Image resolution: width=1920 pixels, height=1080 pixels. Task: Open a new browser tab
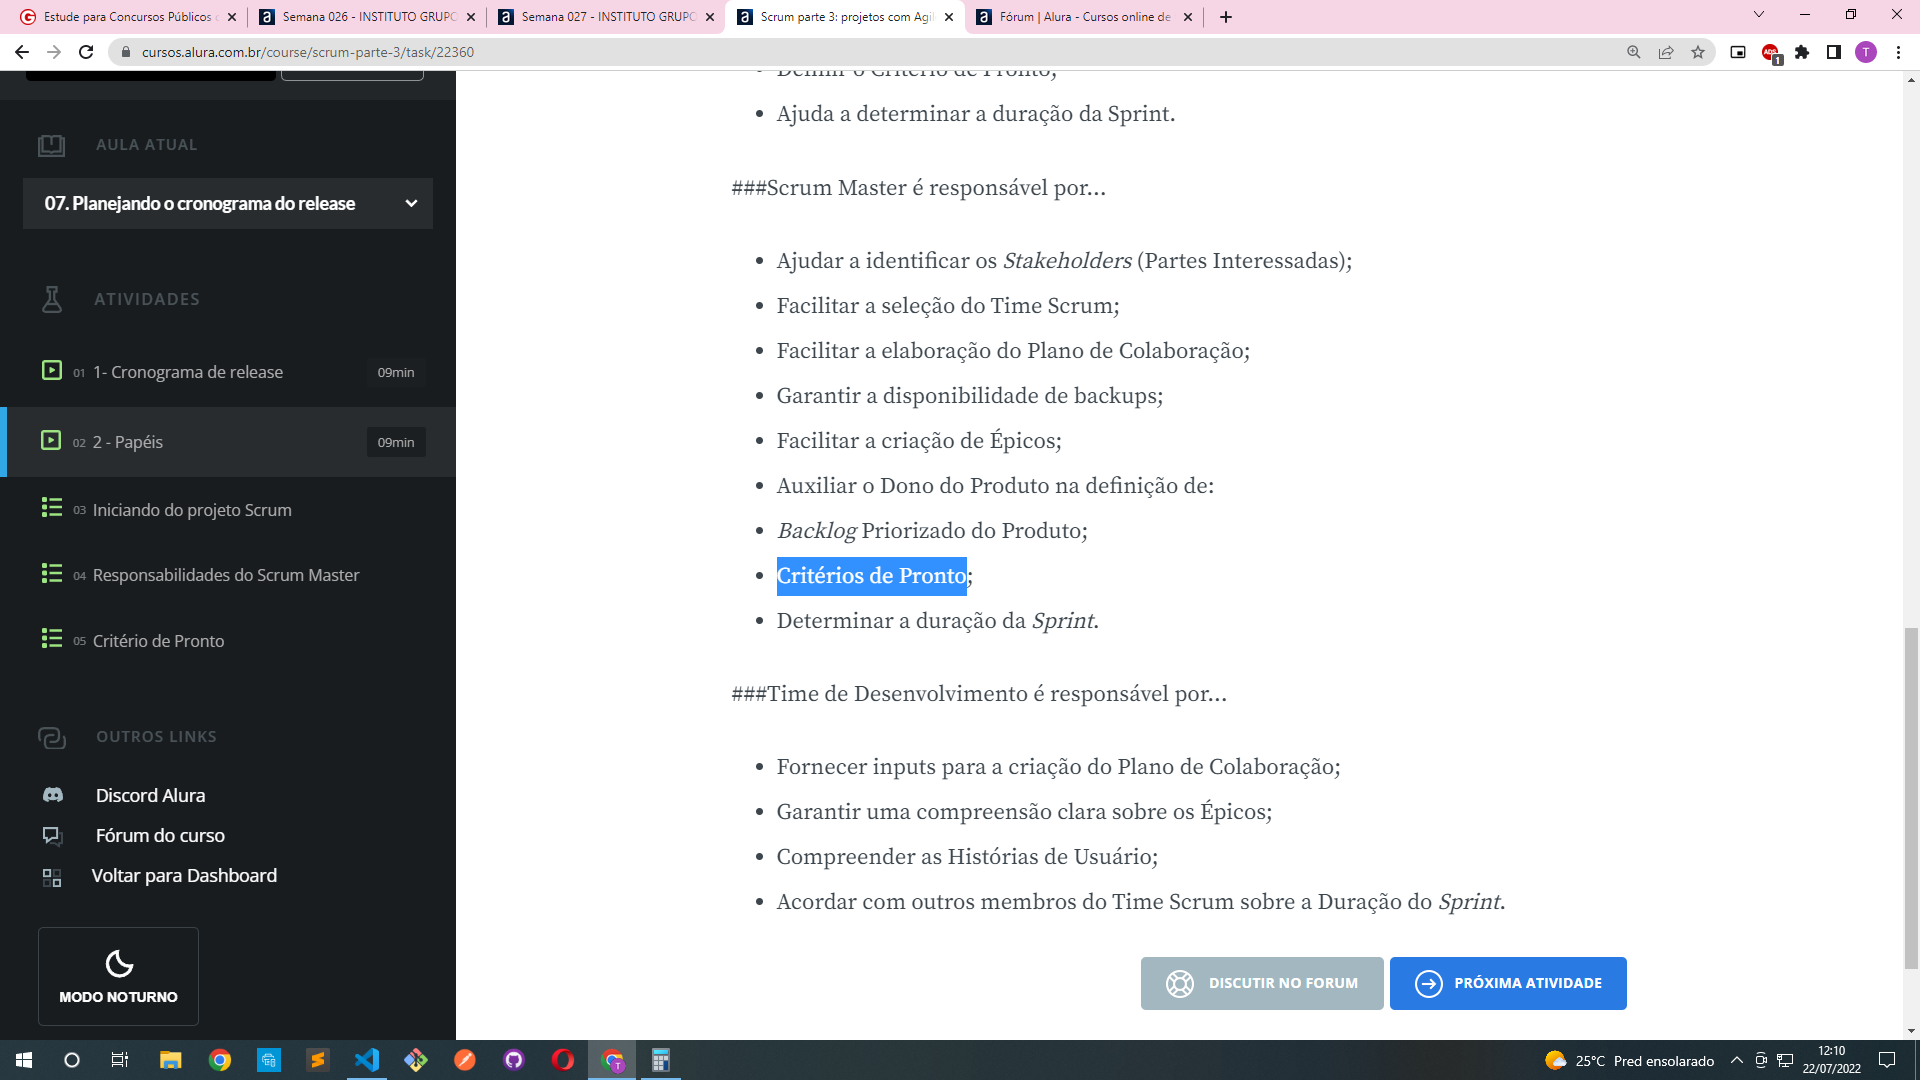click(x=1226, y=17)
